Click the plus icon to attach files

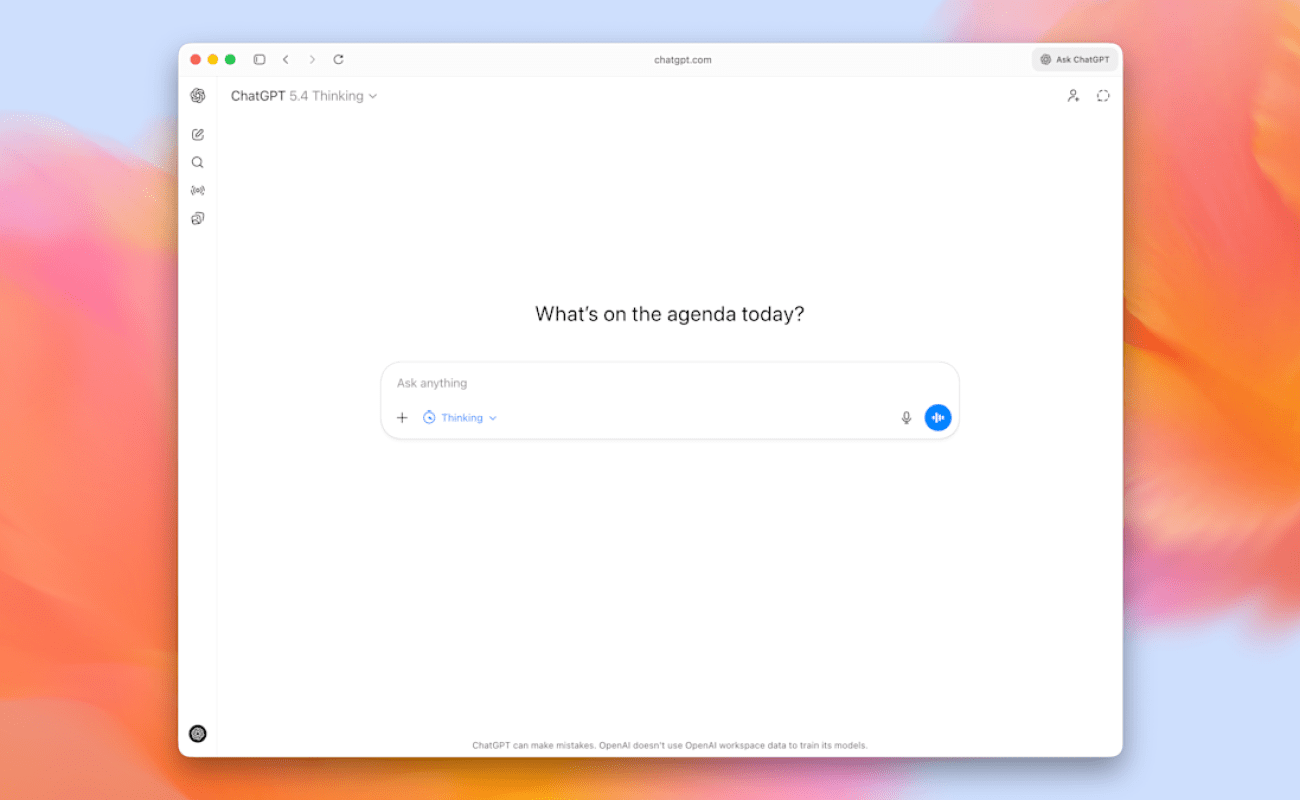point(402,418)
